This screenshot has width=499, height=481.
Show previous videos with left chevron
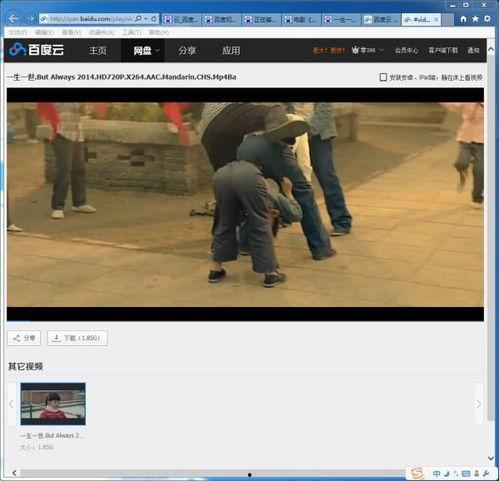click(12, 404)
